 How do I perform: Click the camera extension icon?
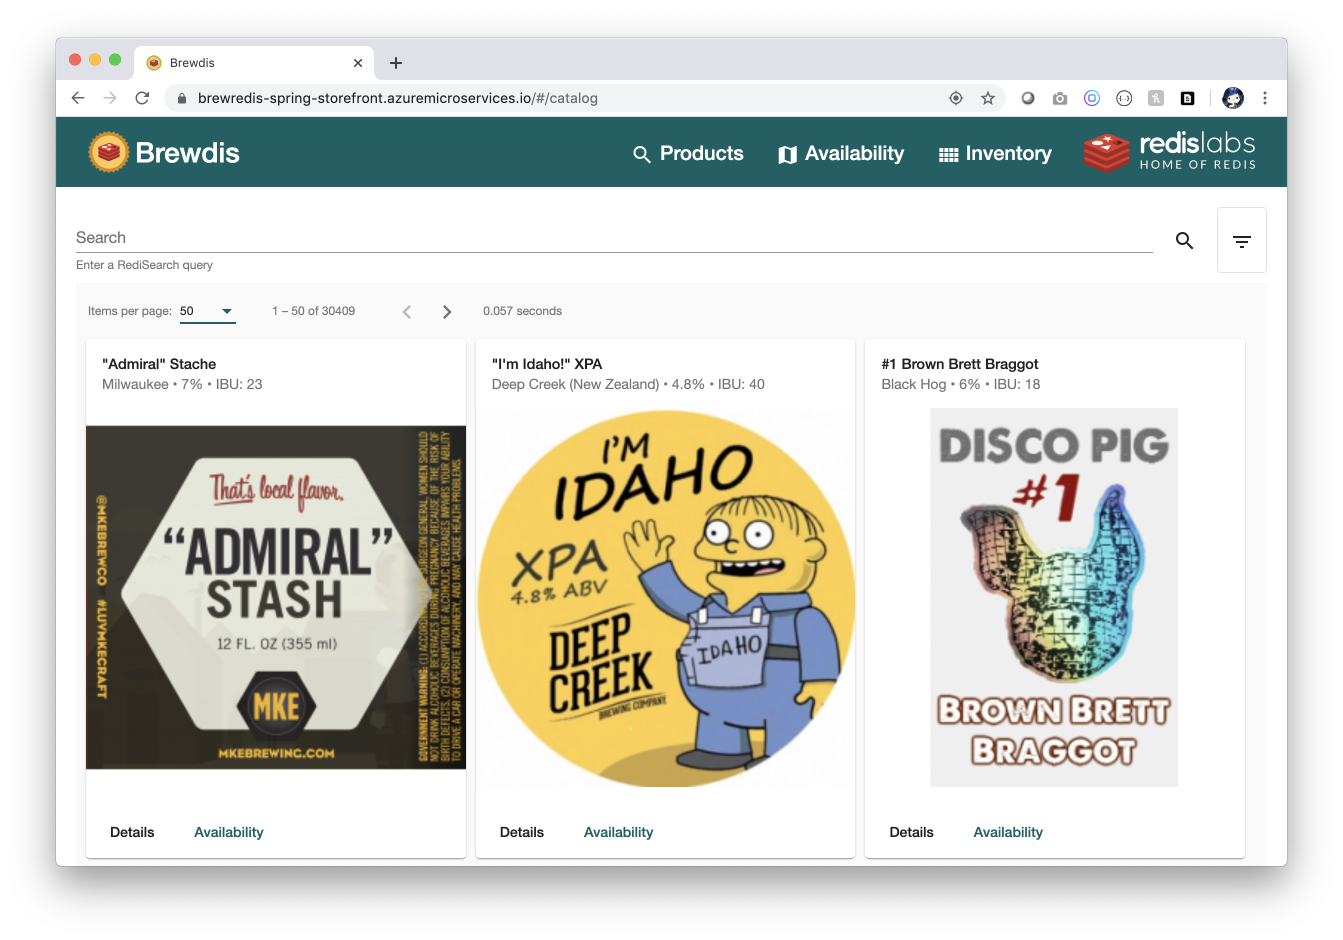pyautogui.click(x=1060, y=98)
